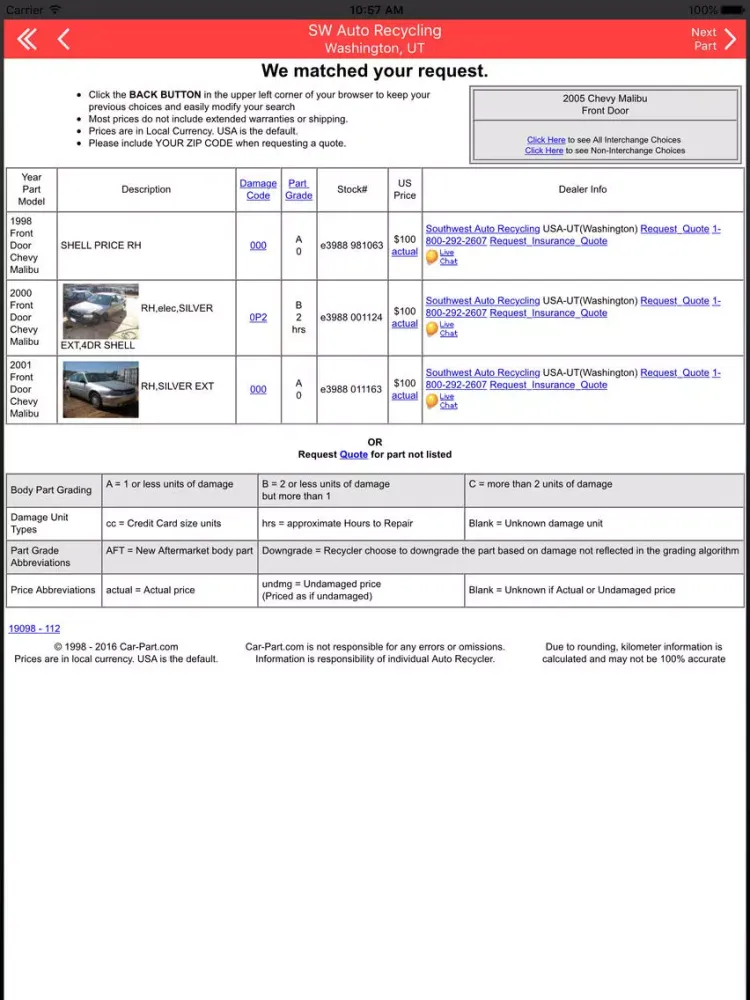
Task: Select the SHELL PRICE RH description text
Action: point(101,246)
